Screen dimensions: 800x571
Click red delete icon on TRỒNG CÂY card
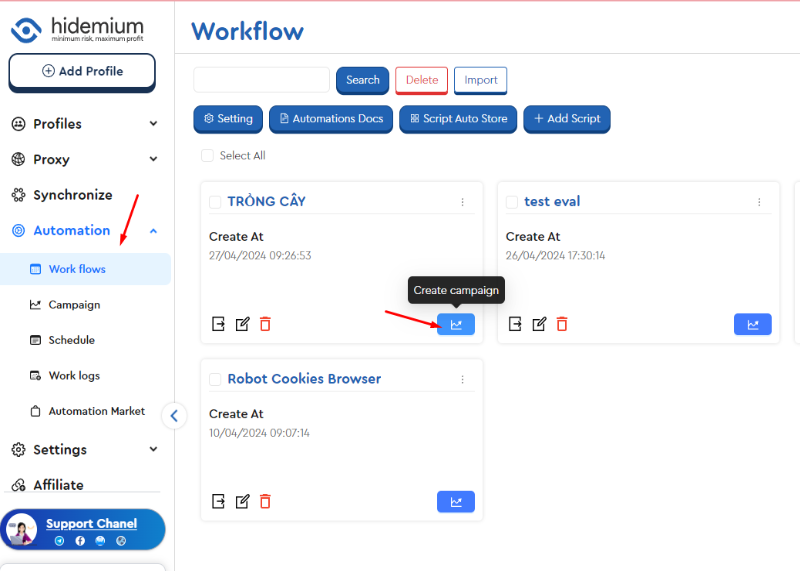(x=265, y=324)
